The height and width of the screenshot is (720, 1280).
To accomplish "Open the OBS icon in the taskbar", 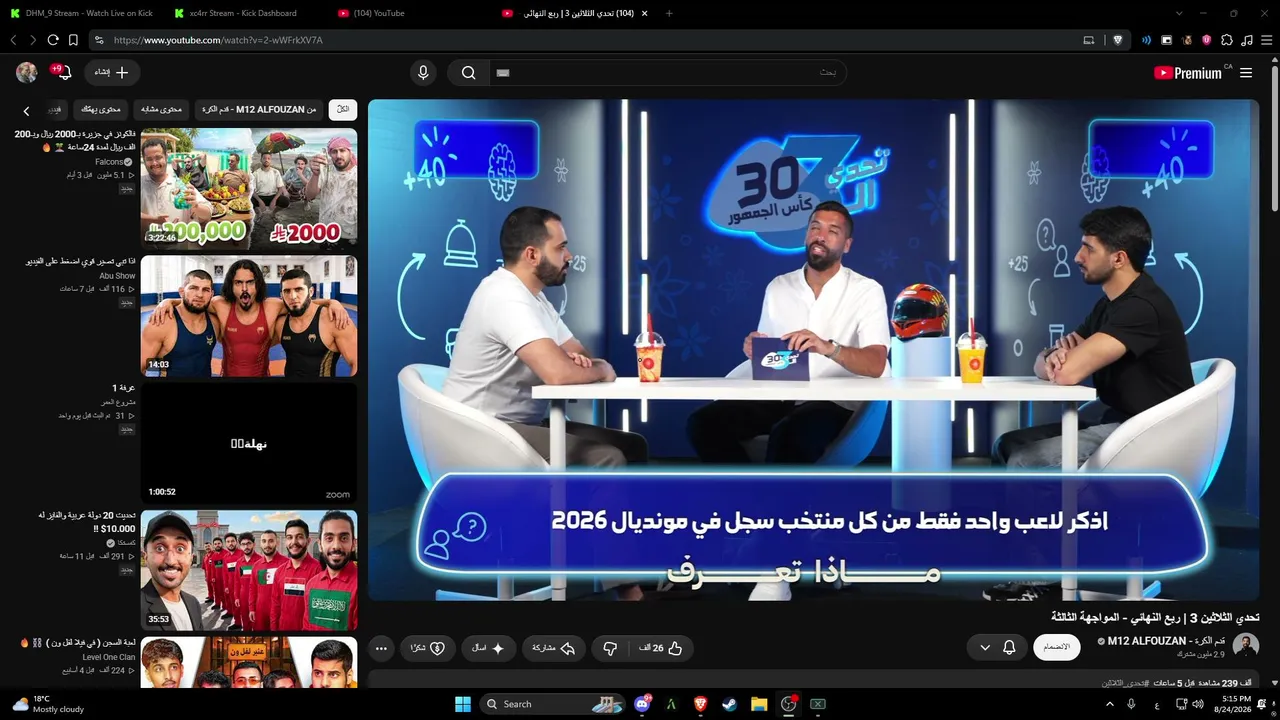I will click(788, 704).
